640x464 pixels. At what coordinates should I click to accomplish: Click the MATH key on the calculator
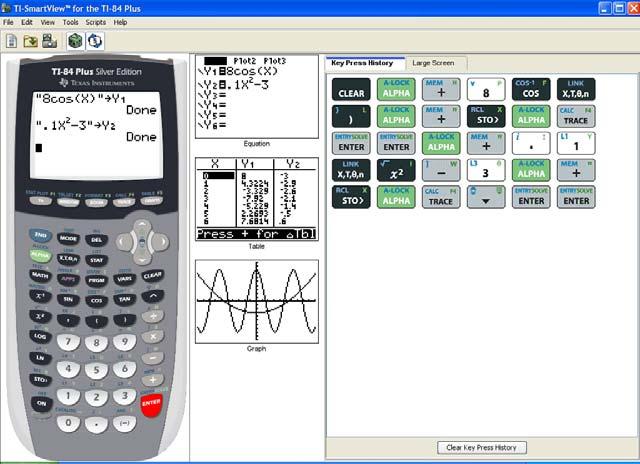coord(40,275)
